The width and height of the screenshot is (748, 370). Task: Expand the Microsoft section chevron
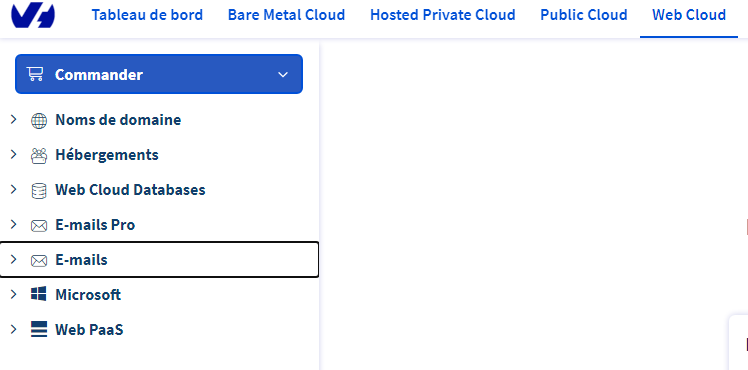[x=13, y=294]
